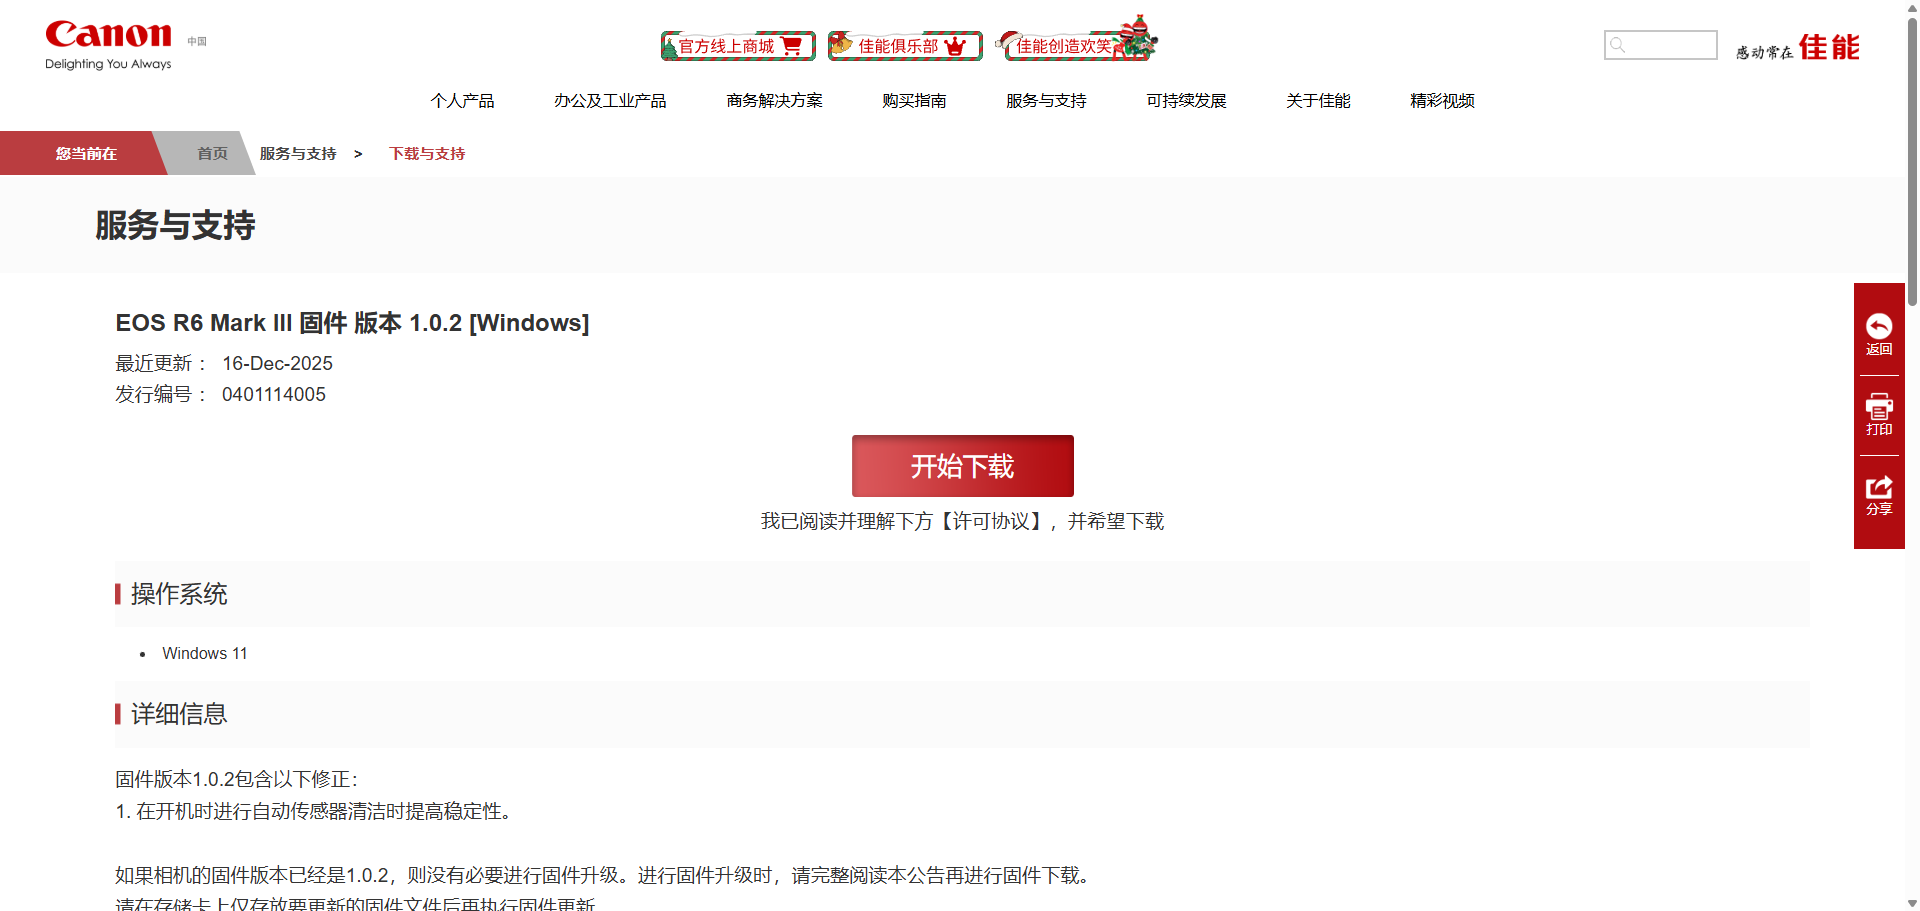Open the 服务与支持 navigation menu
This screenshot has width=1920, height=911.
pos(1046,101)
